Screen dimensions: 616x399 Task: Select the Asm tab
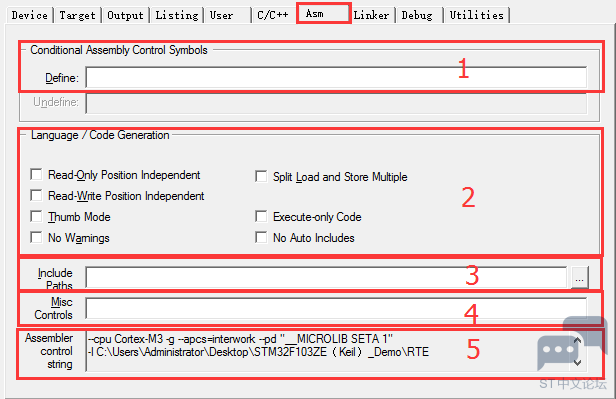pyautogui.click(x=324, y=13)
